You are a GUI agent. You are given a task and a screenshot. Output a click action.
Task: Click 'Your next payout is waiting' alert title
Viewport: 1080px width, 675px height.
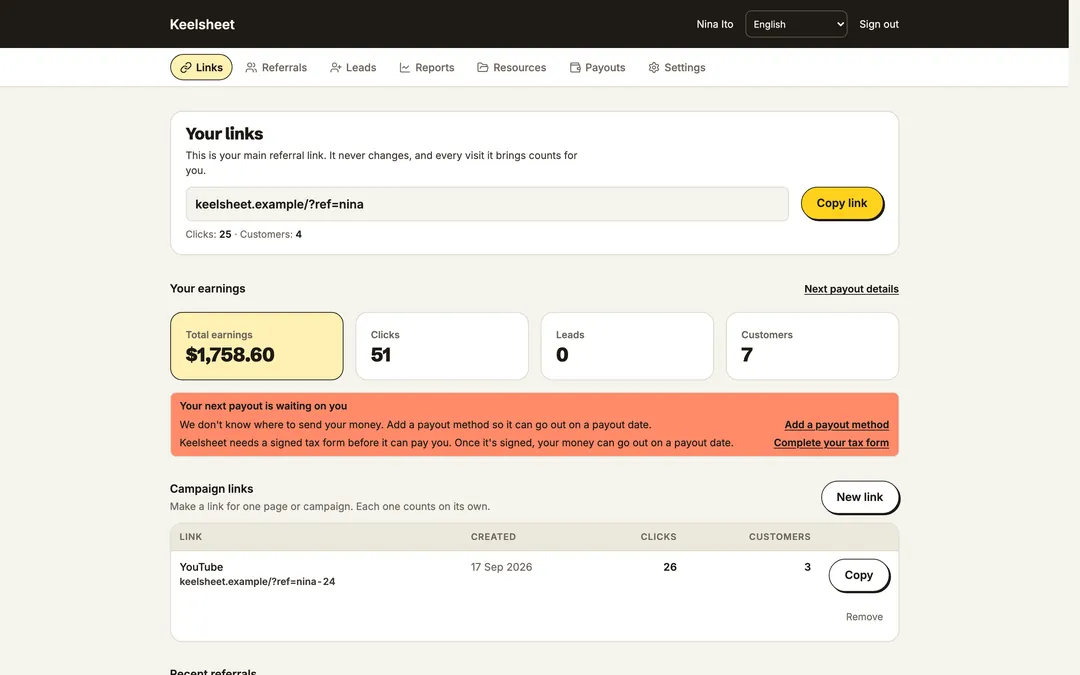pyautogui.click(x=263, y=406)
